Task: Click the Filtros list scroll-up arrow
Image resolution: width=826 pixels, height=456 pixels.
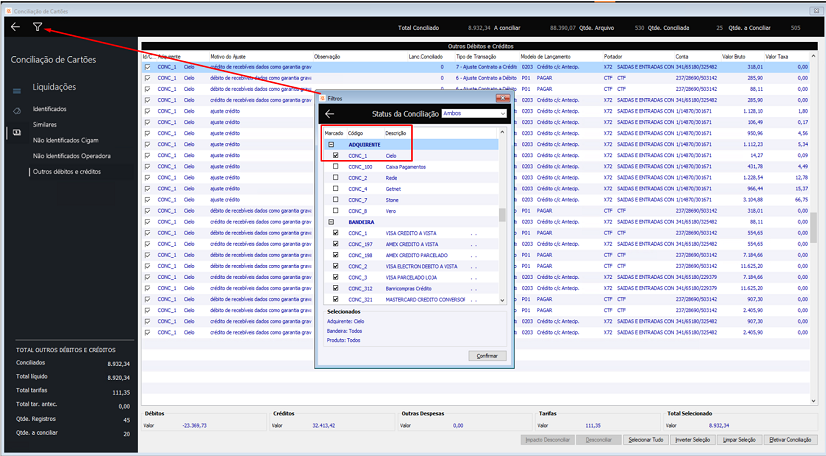Action: (x=502, y=132)
